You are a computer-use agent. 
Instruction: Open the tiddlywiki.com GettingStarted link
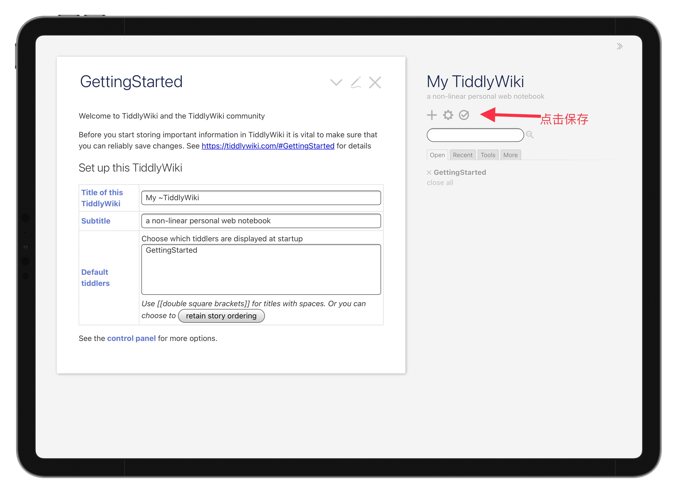(268, 146)
